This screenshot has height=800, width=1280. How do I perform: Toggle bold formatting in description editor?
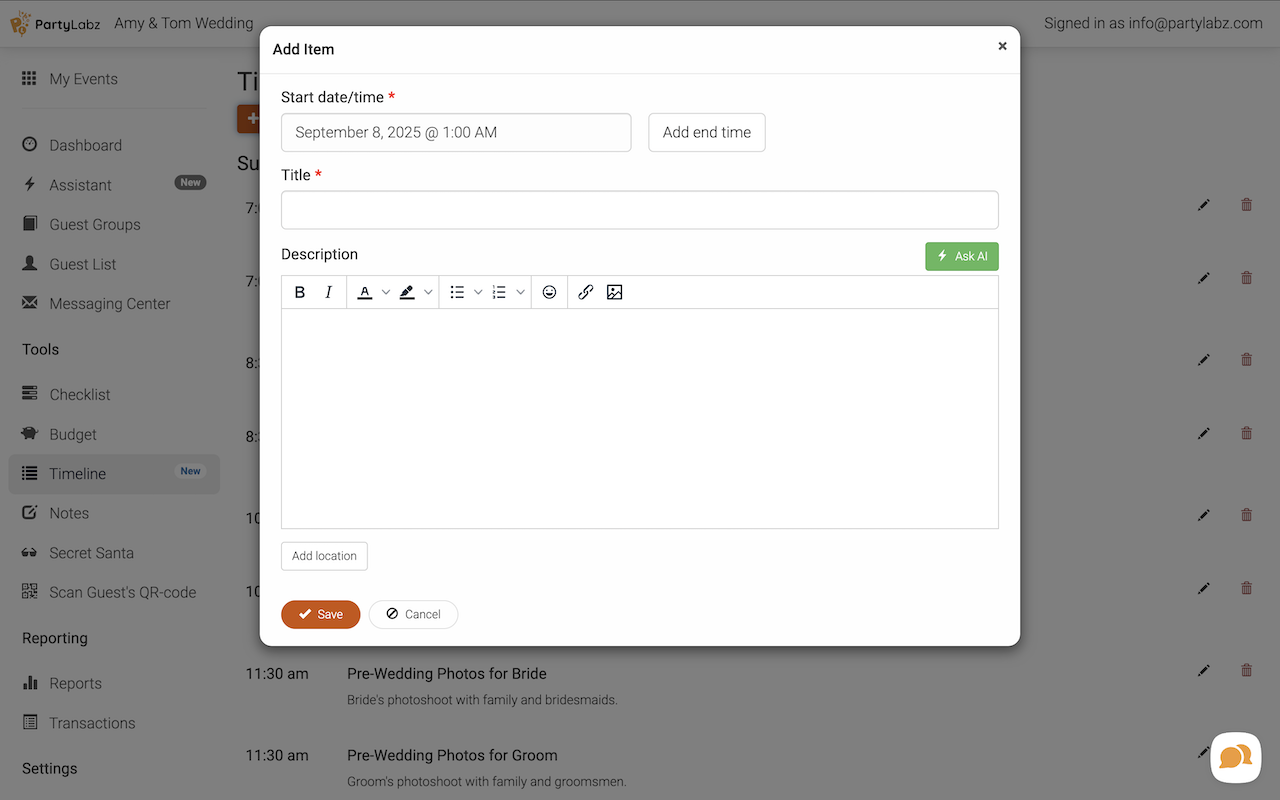click(300, 292)
